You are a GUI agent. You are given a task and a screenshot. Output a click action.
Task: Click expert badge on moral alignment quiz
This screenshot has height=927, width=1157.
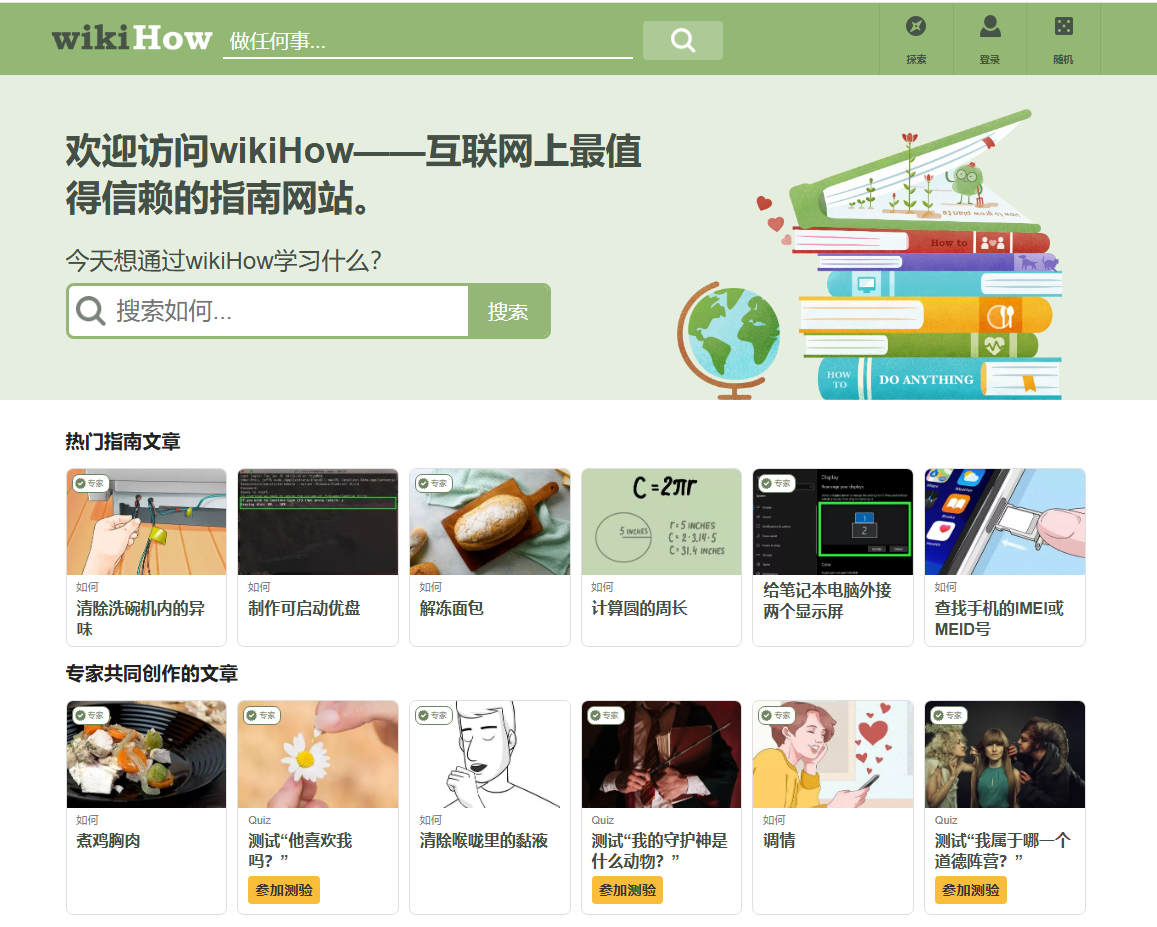coord(948,715)
